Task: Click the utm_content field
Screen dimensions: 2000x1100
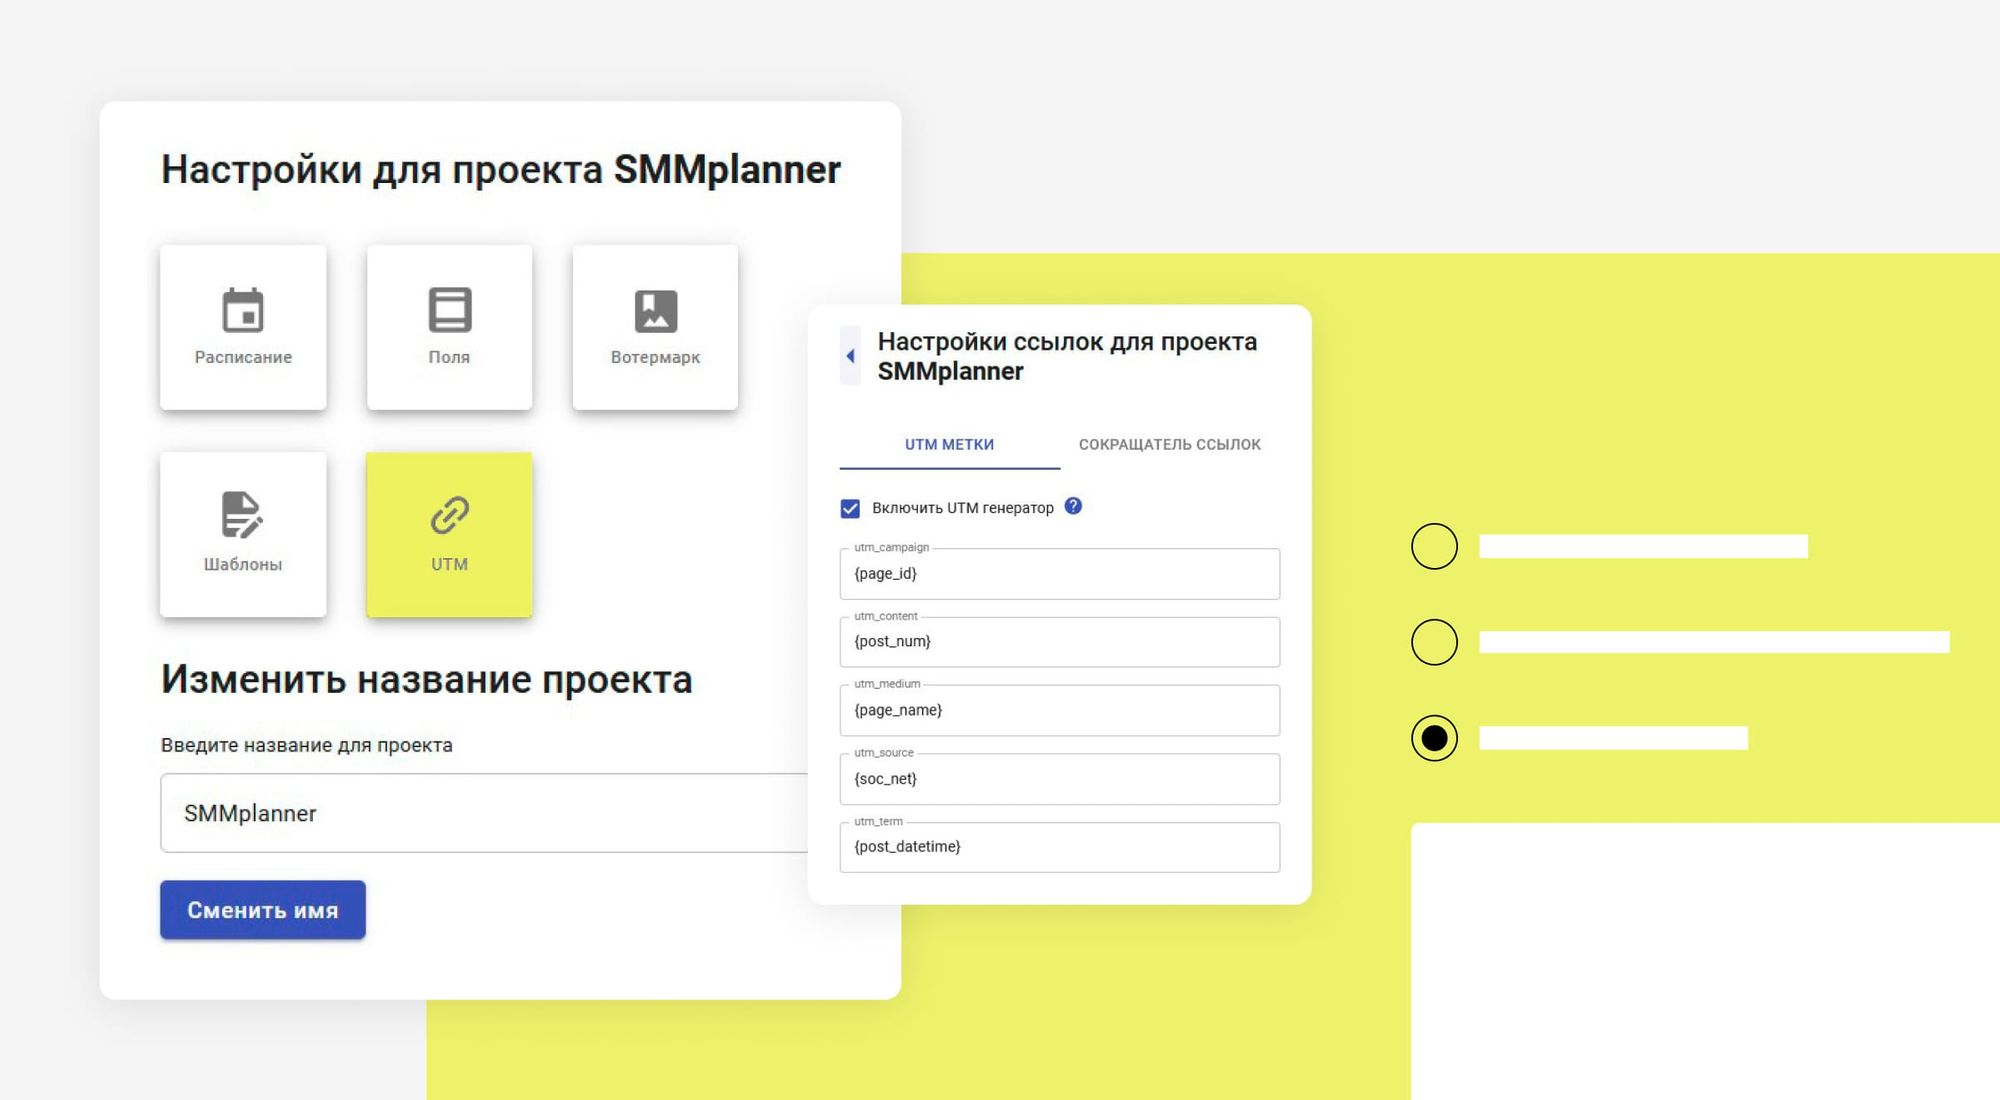Action: [x=1060, y=642]
